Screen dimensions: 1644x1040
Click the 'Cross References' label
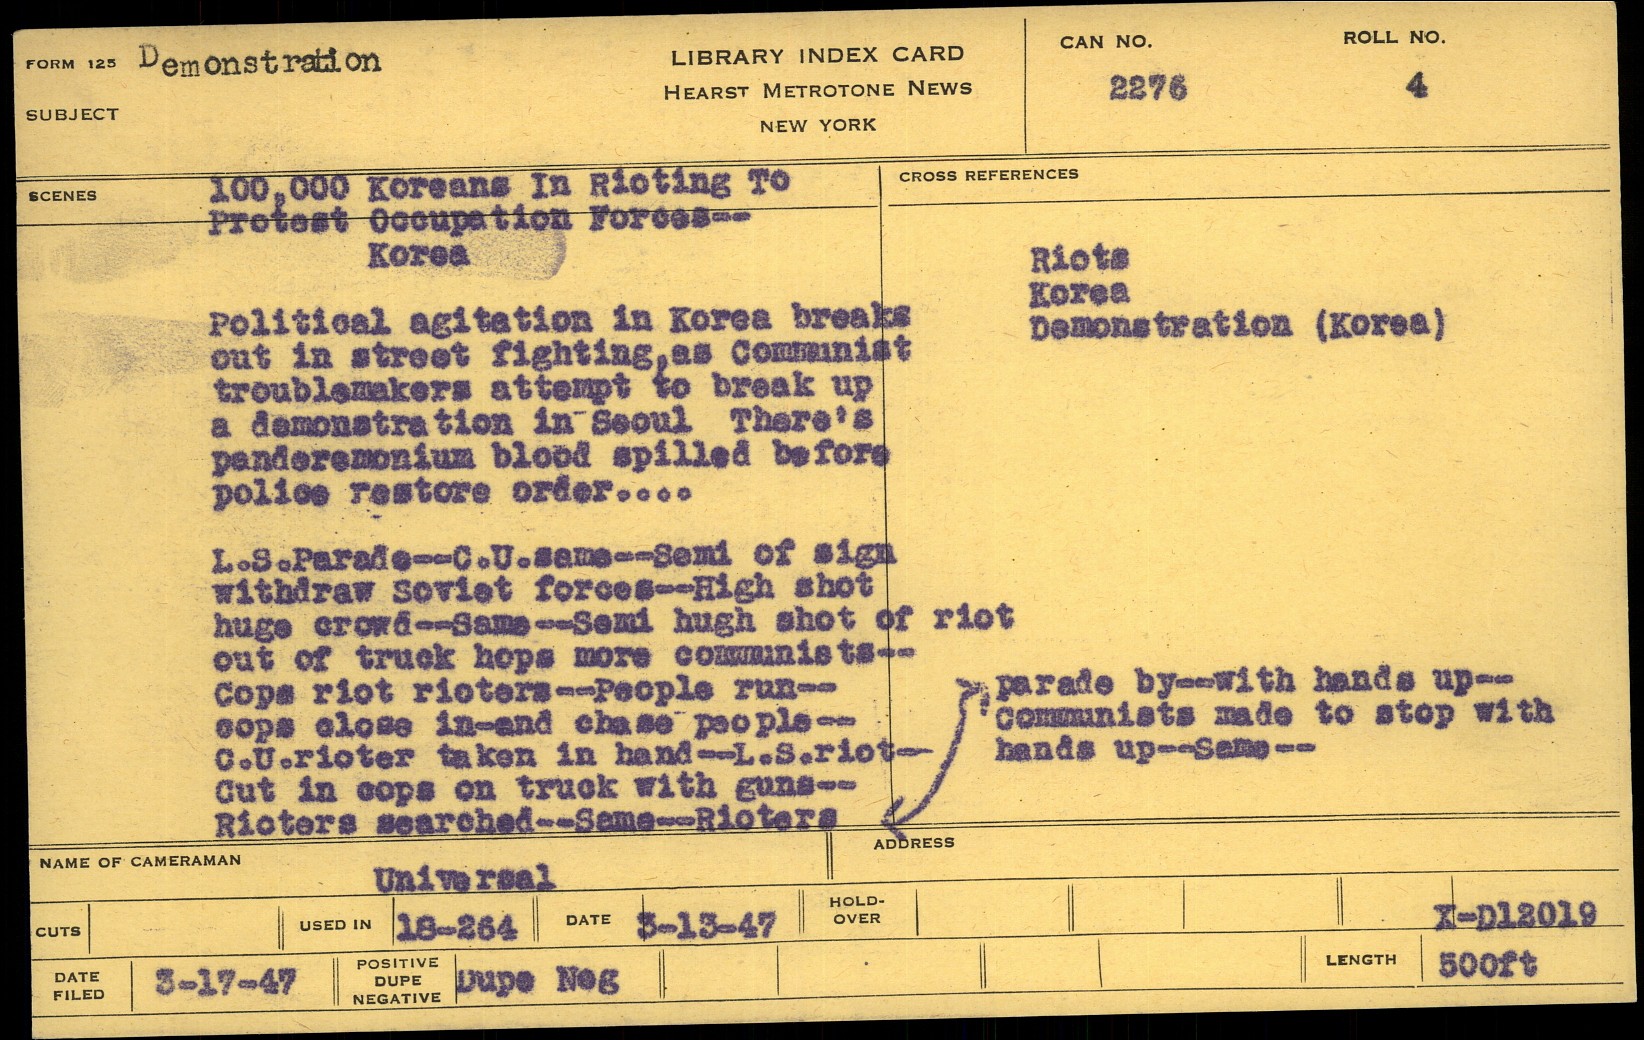[988, 175]
